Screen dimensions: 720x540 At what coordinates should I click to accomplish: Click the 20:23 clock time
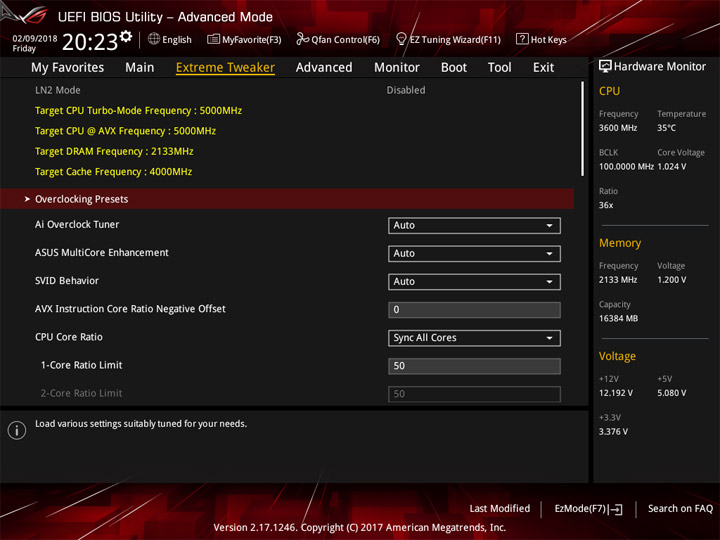90,42
